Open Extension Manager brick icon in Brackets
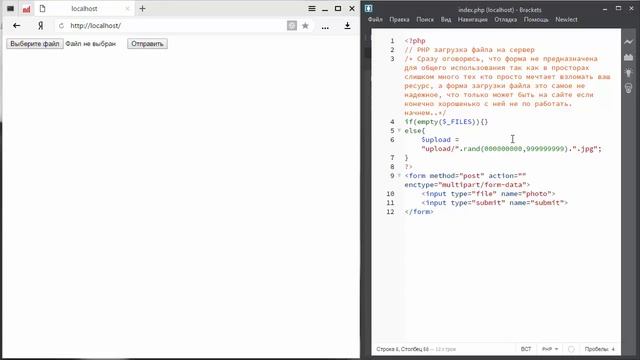This screenshot has height=360, width=640. [629, 57]
